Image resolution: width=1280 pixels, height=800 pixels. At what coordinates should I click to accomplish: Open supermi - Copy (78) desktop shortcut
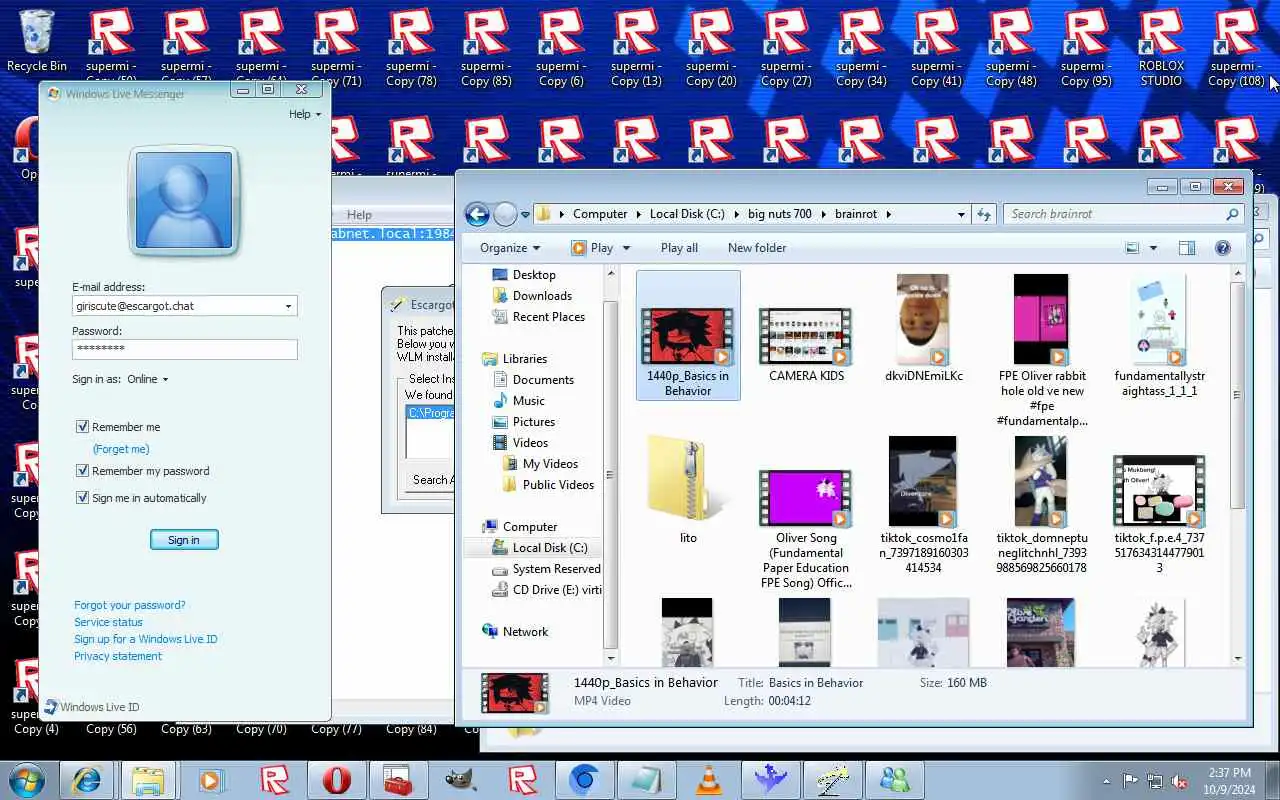point(411,46)
